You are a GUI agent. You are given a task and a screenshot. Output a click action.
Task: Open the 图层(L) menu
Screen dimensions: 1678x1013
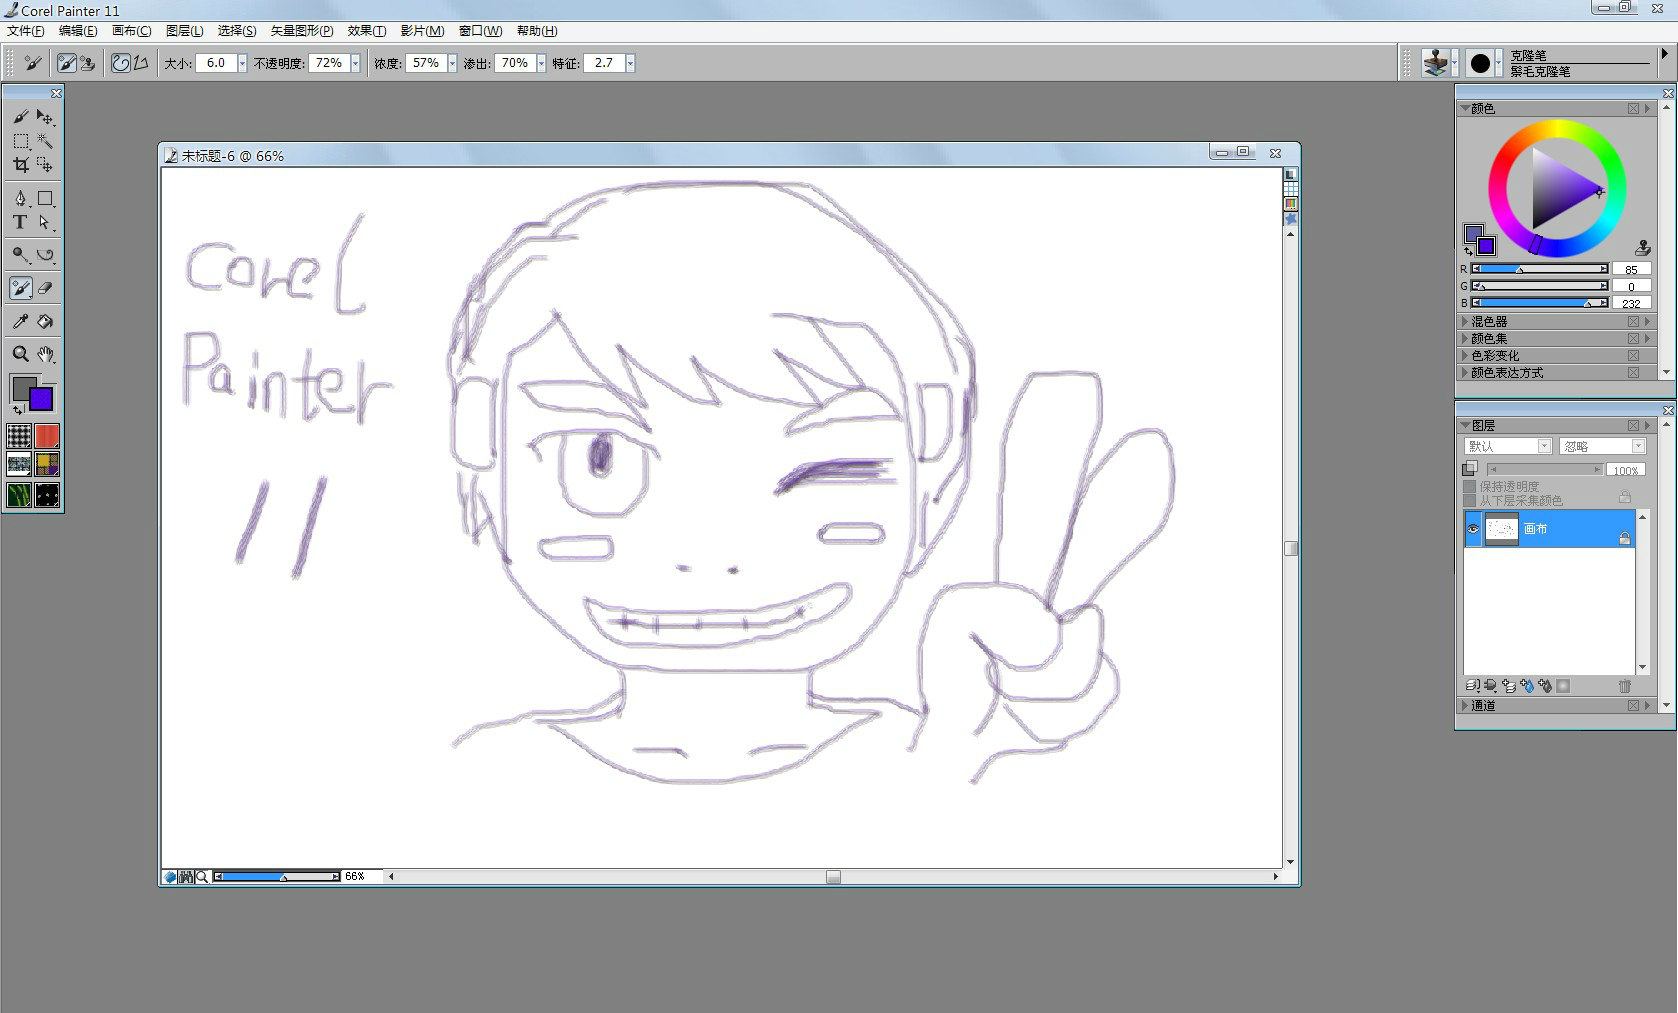click(x=184, y=31)
